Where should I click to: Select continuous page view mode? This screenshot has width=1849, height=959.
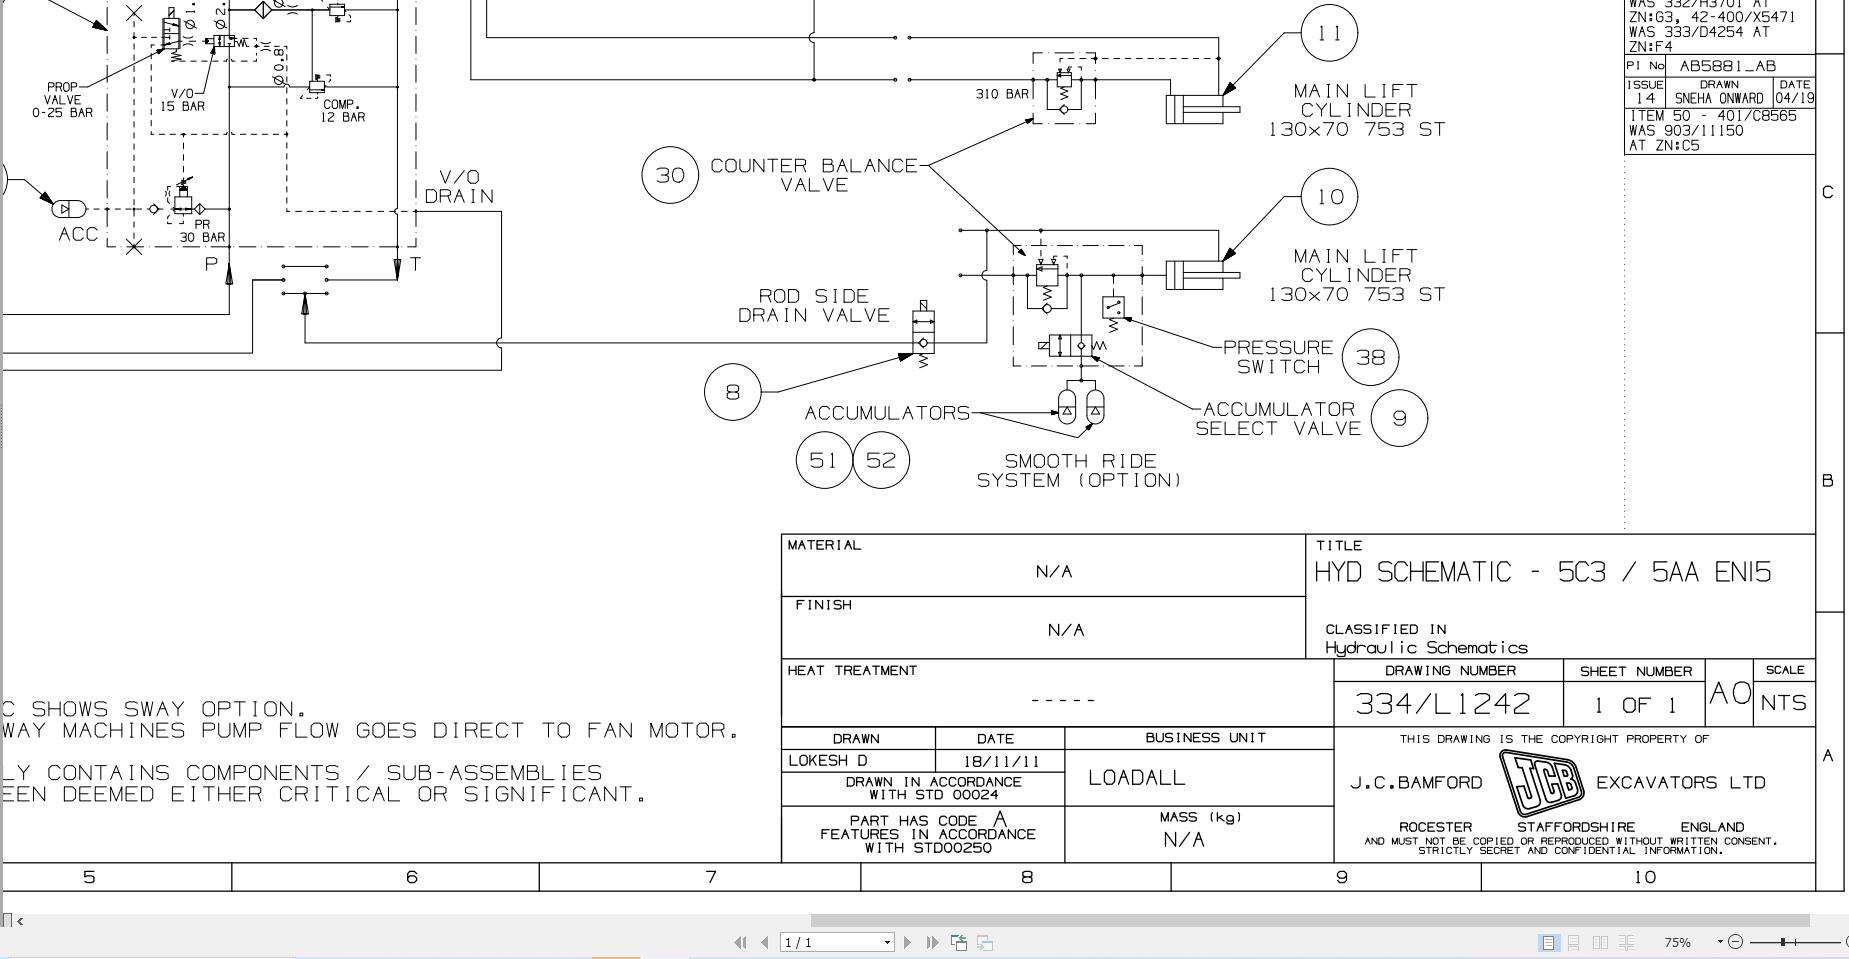click(1573, 942)
